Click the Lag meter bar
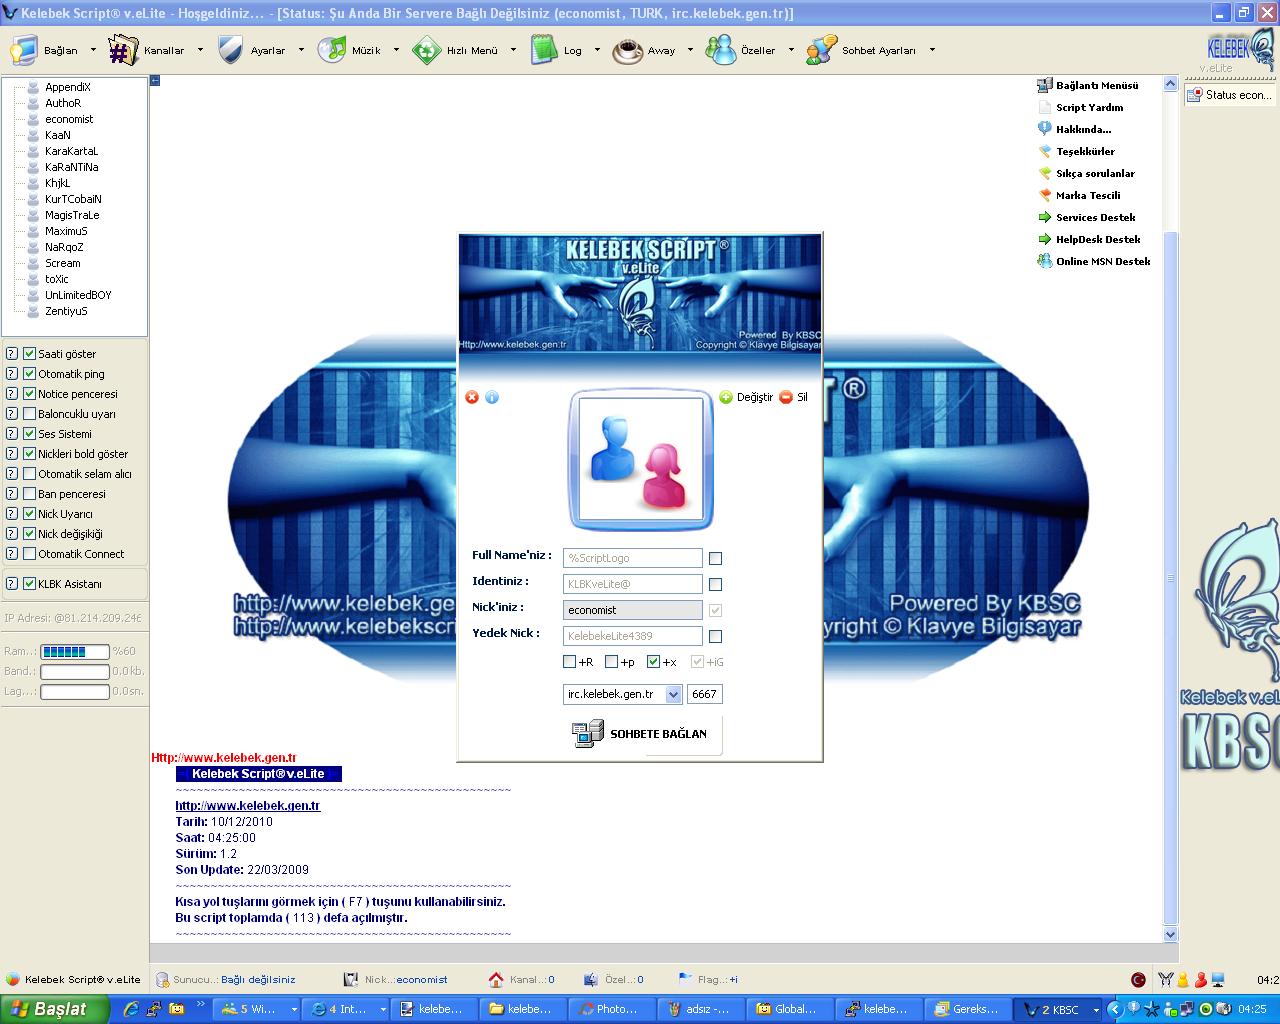Image resolution: width=1280 pixels, height=1024 pixels. [75, 691]
